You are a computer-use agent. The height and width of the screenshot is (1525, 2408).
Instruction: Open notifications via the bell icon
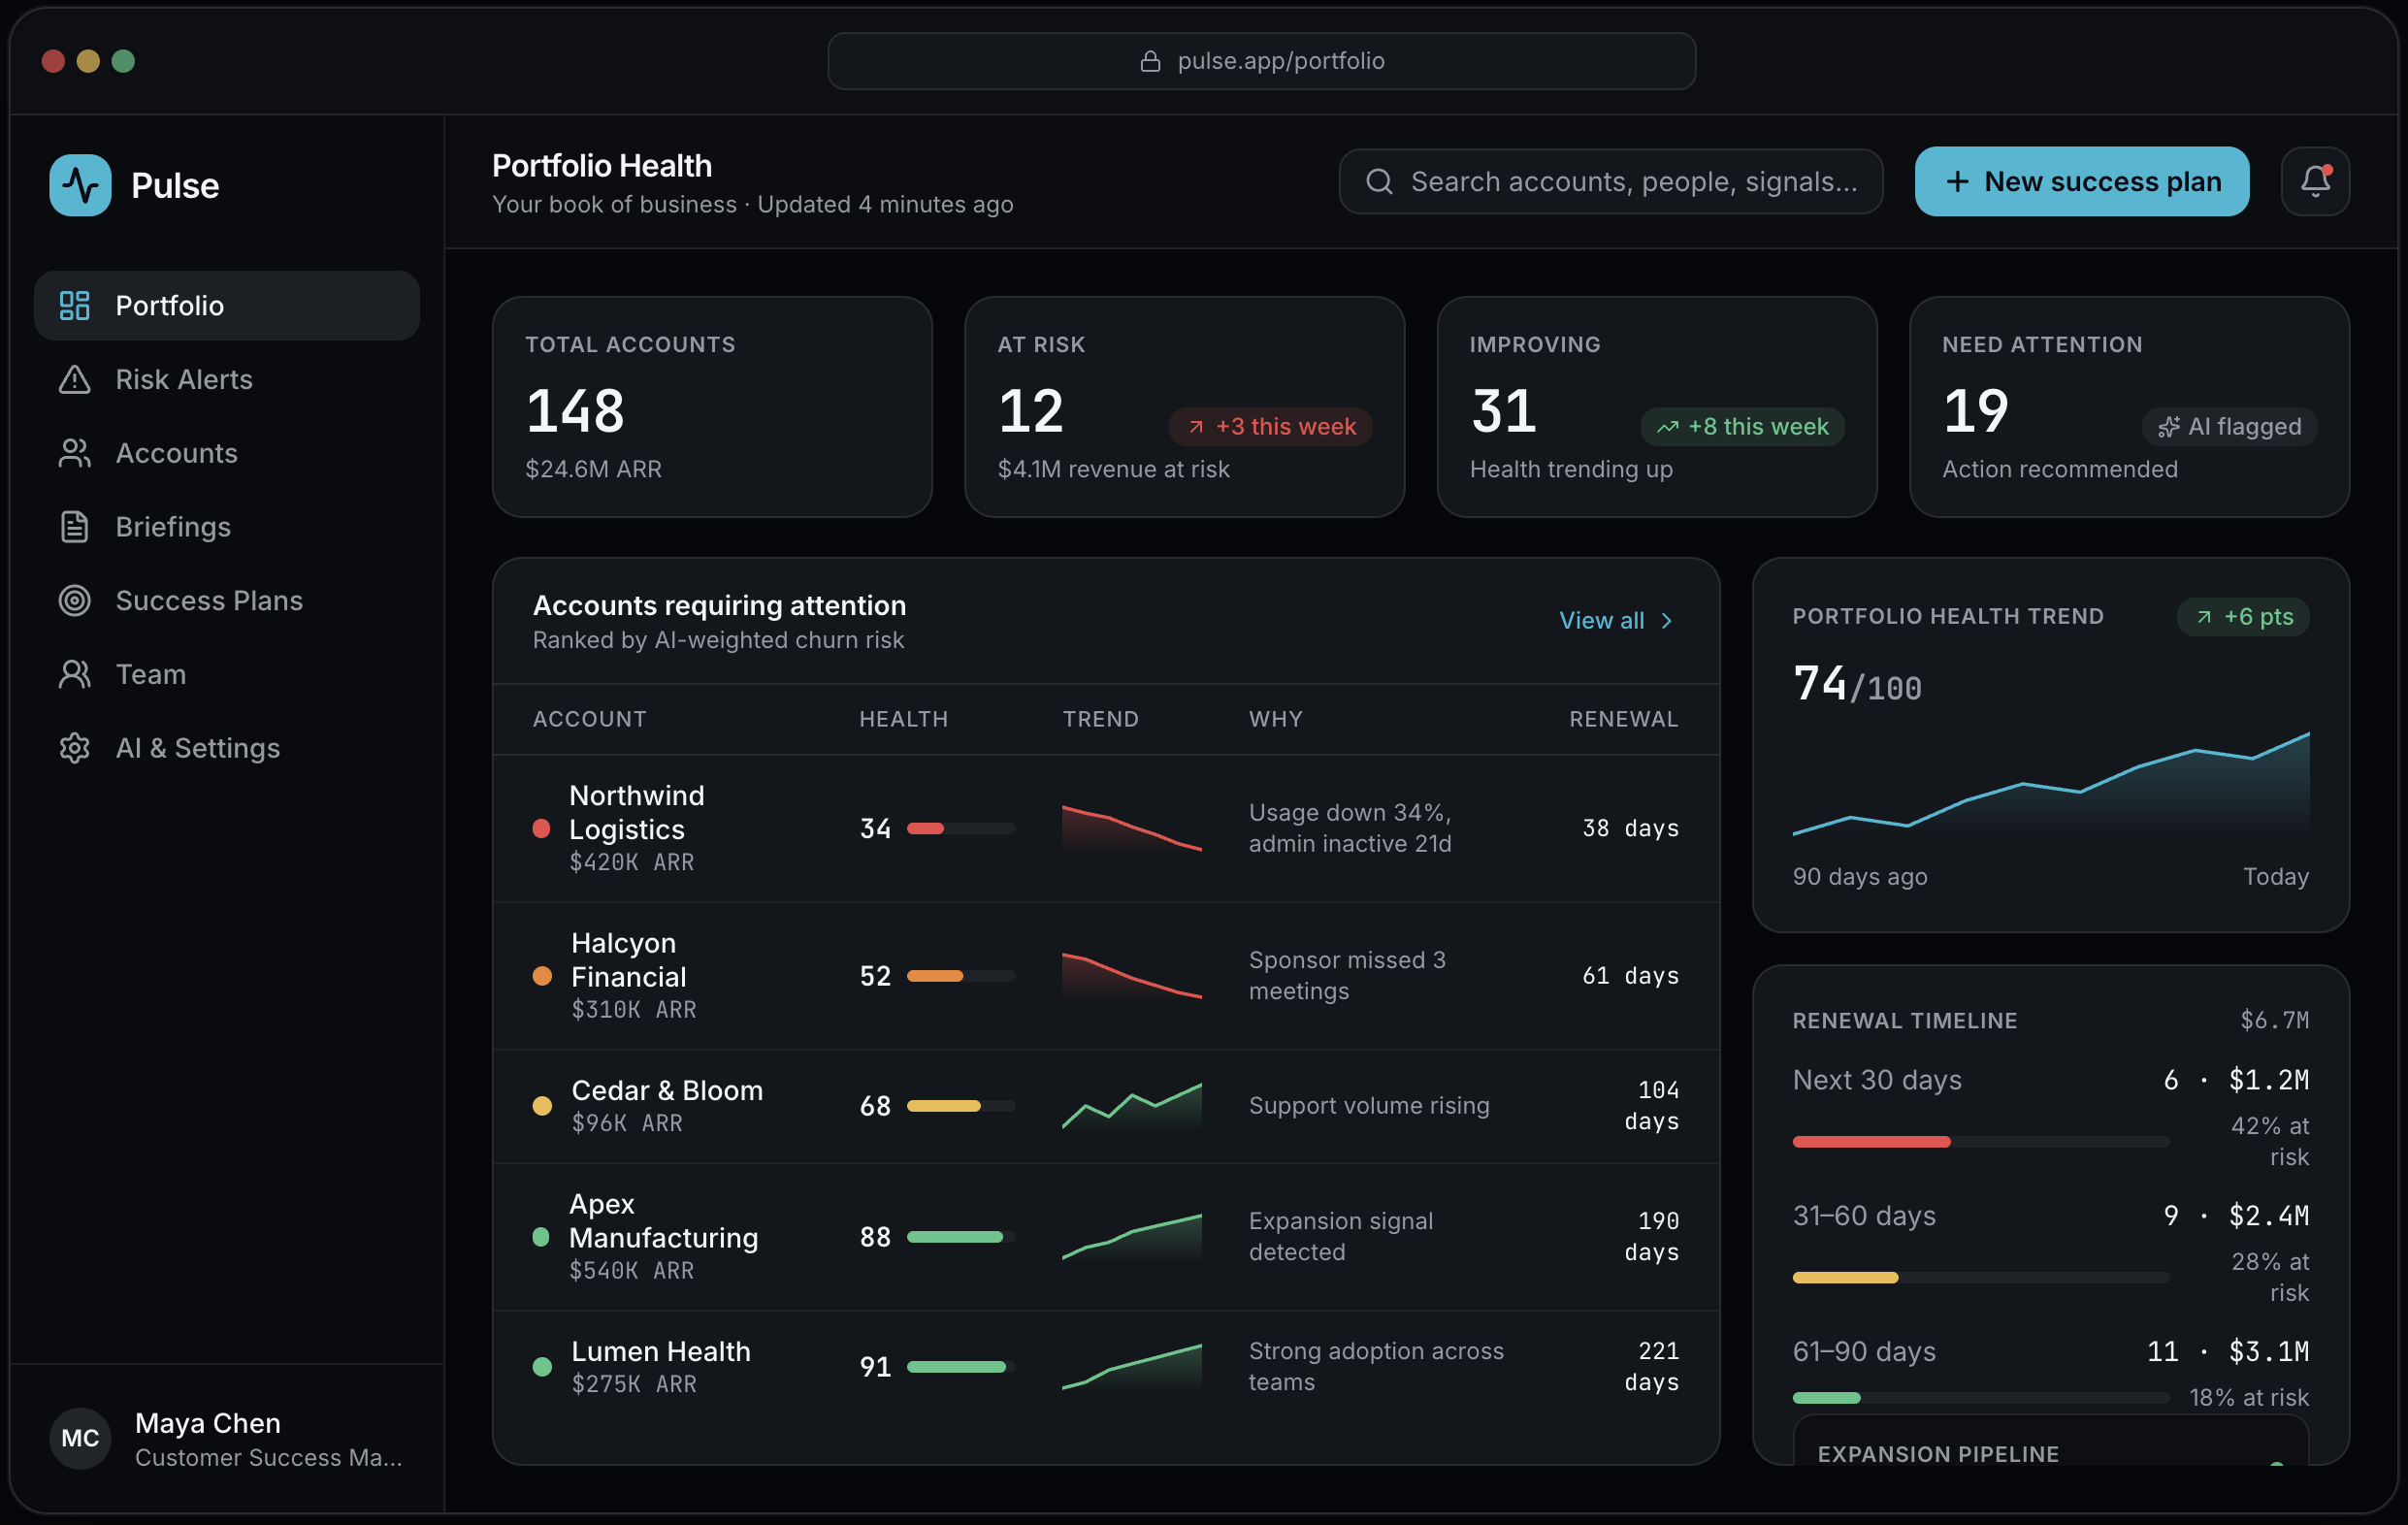point(2315,181)
